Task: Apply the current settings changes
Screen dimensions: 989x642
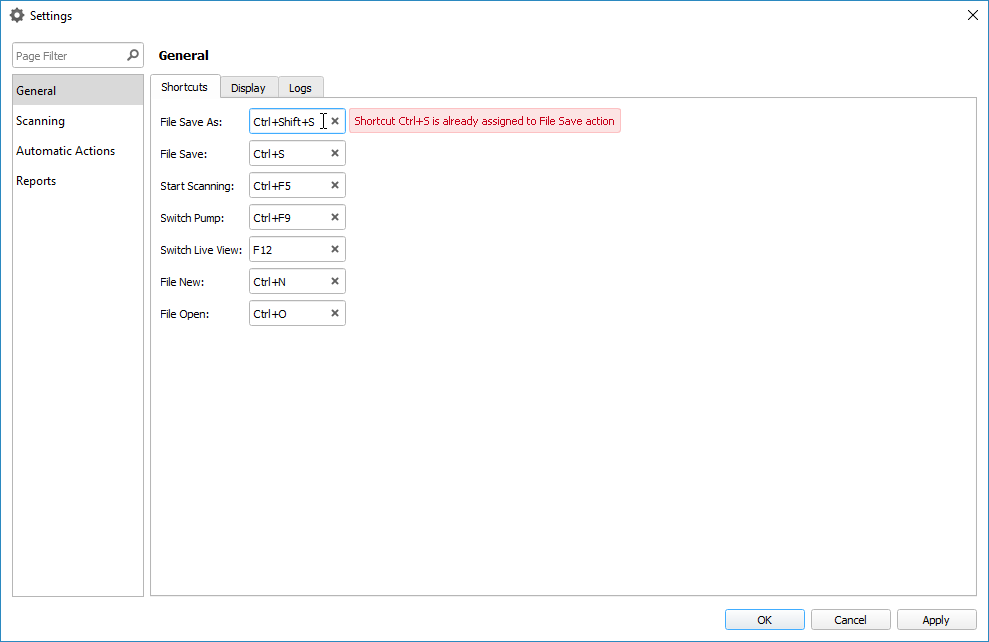Action: 936,619
